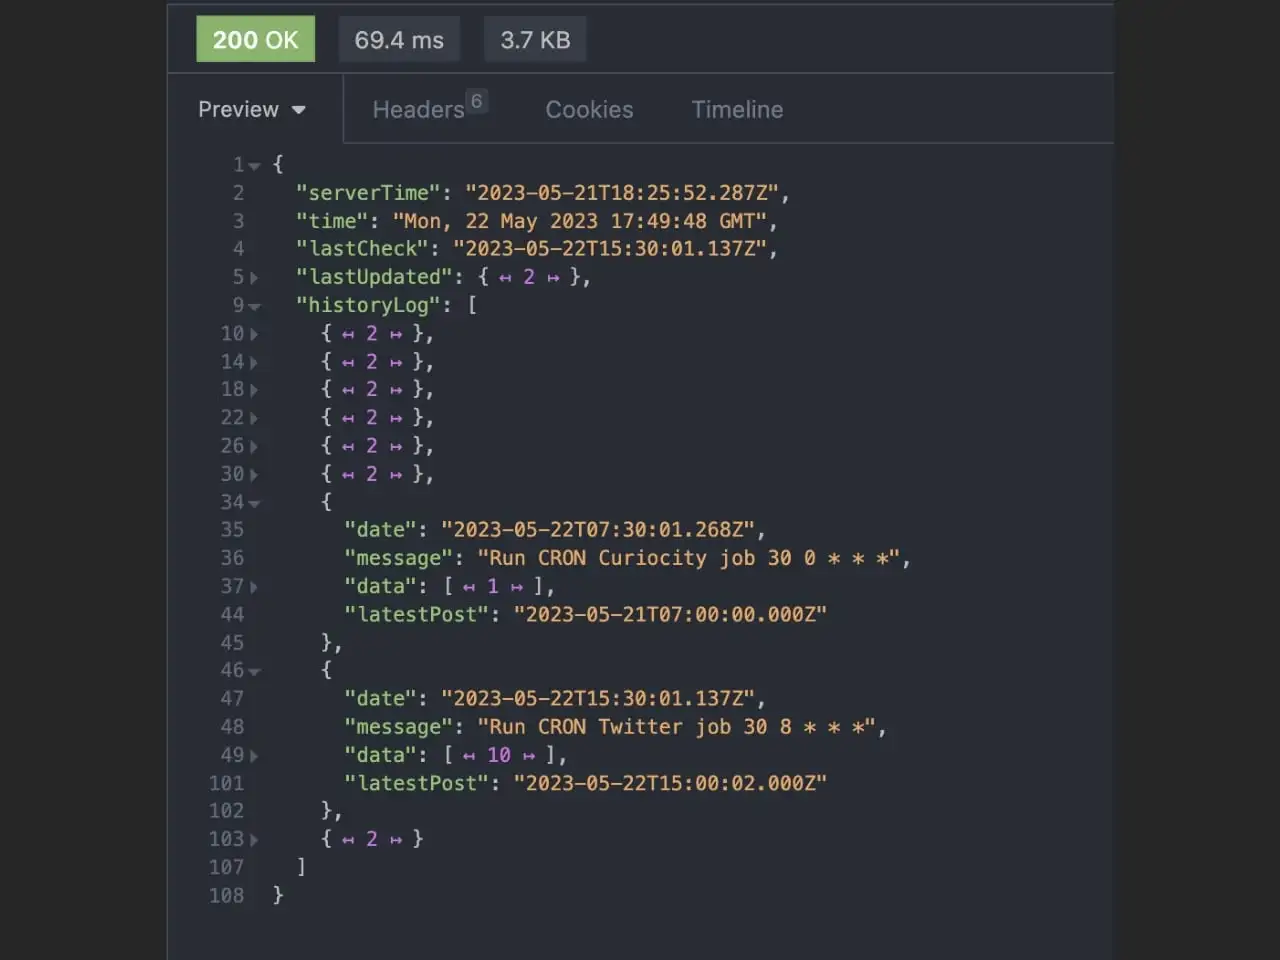Collapse the root object at line 1

(254, 166)
